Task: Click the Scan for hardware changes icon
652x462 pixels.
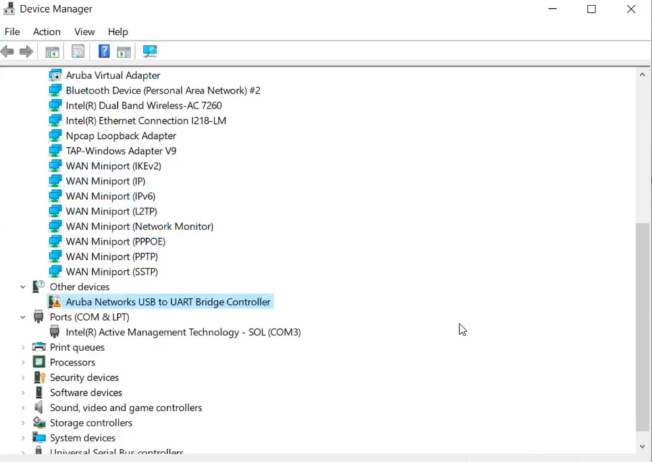Action: (150, 52)
